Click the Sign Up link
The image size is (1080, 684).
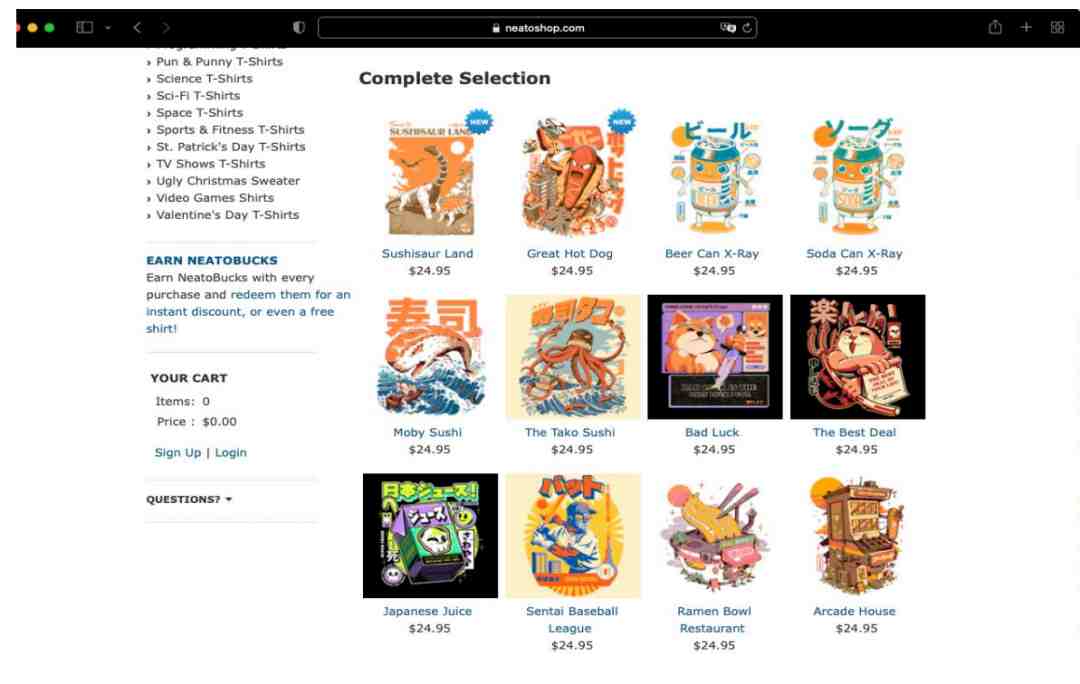pyautogui.click(x=178, y=453)
